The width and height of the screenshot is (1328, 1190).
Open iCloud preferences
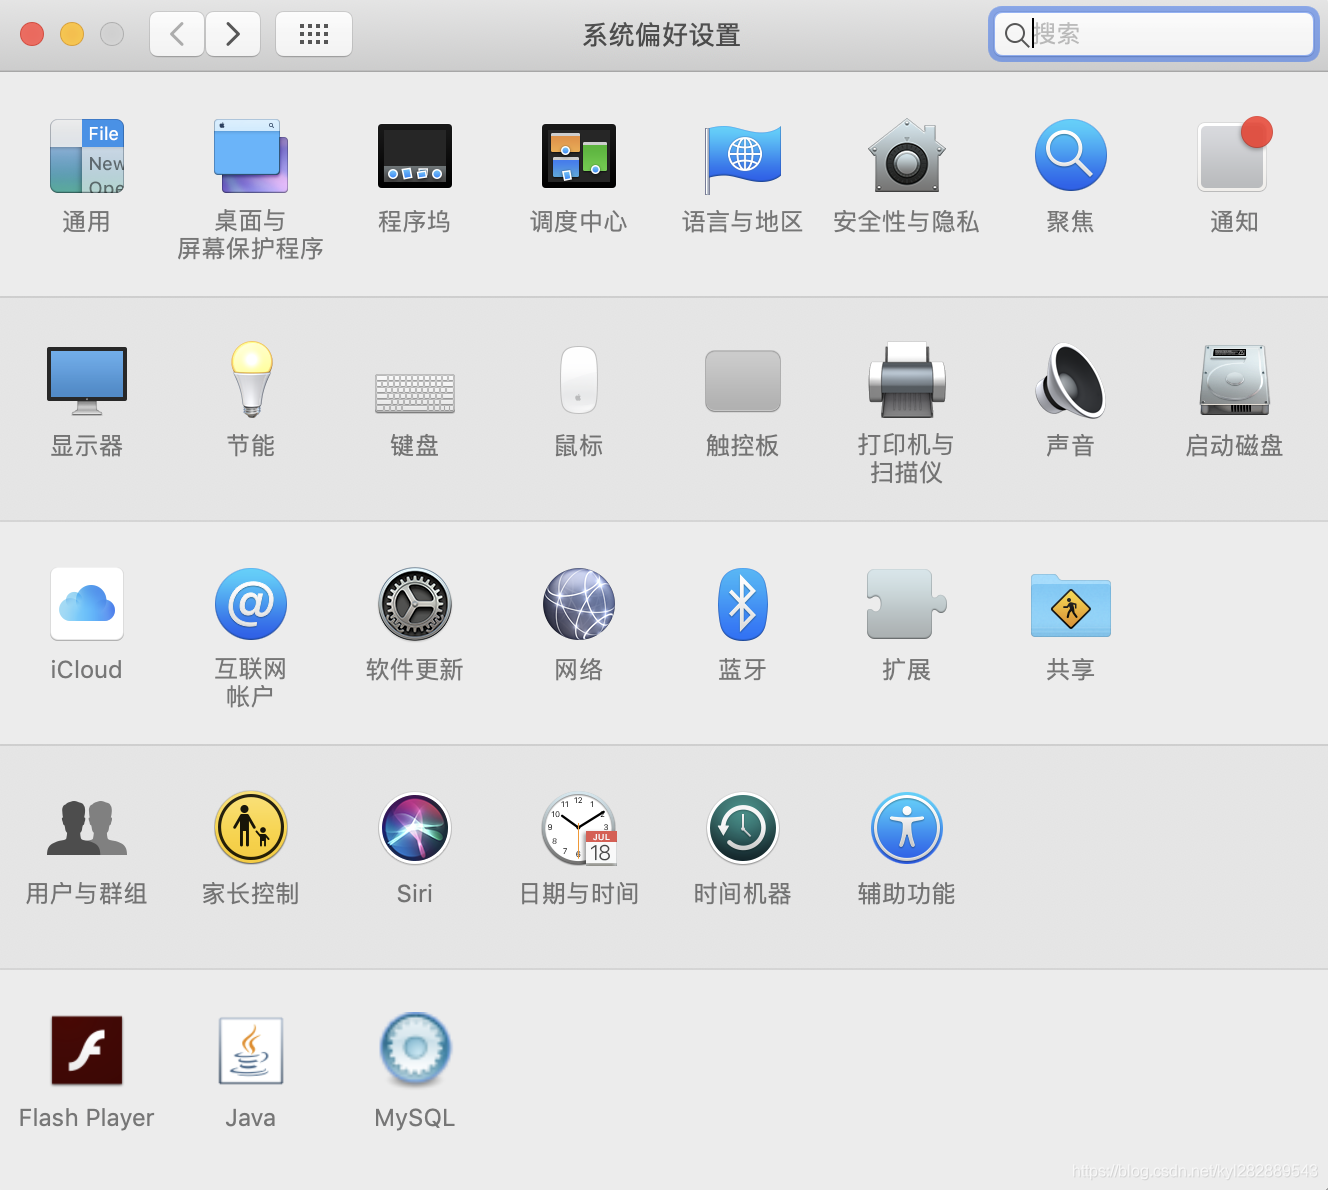pyautogui.click(x=87, y=604)
